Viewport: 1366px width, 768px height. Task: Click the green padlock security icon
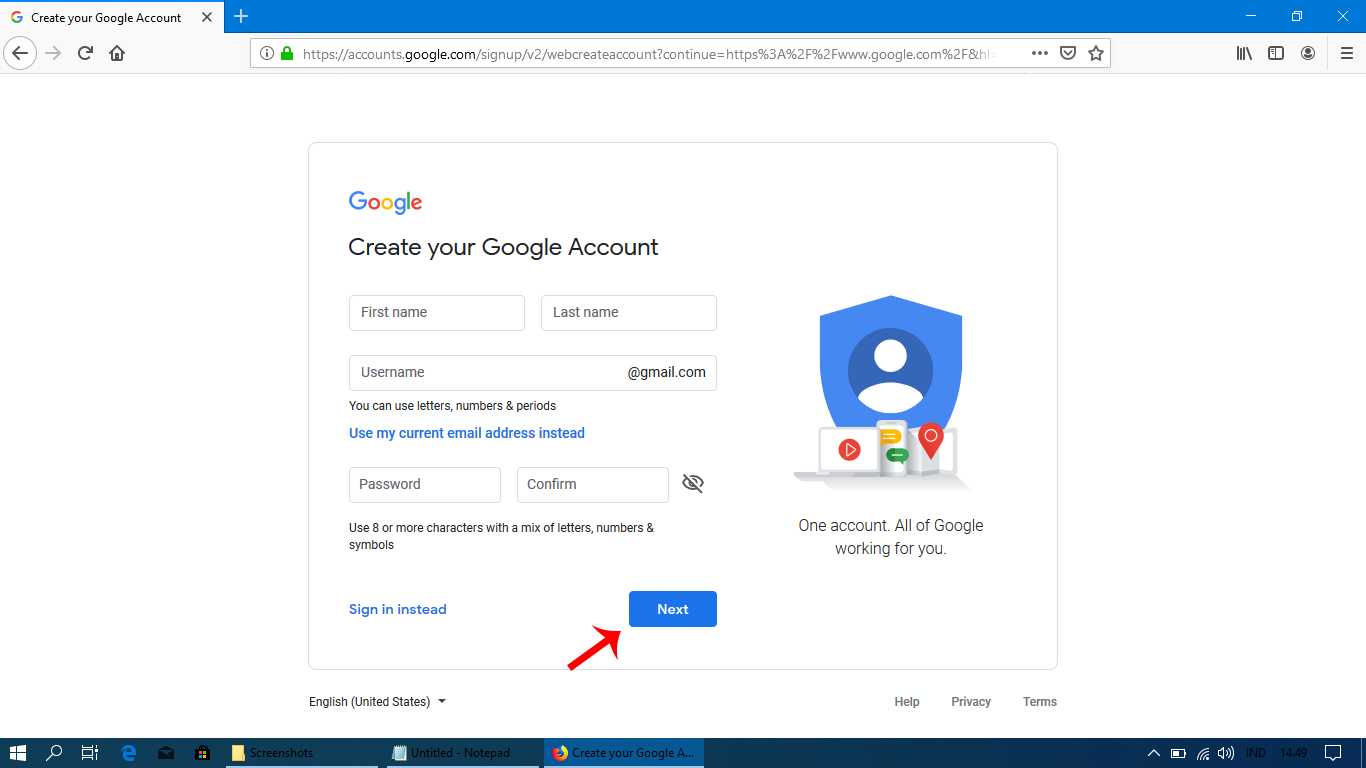point(287,54)
